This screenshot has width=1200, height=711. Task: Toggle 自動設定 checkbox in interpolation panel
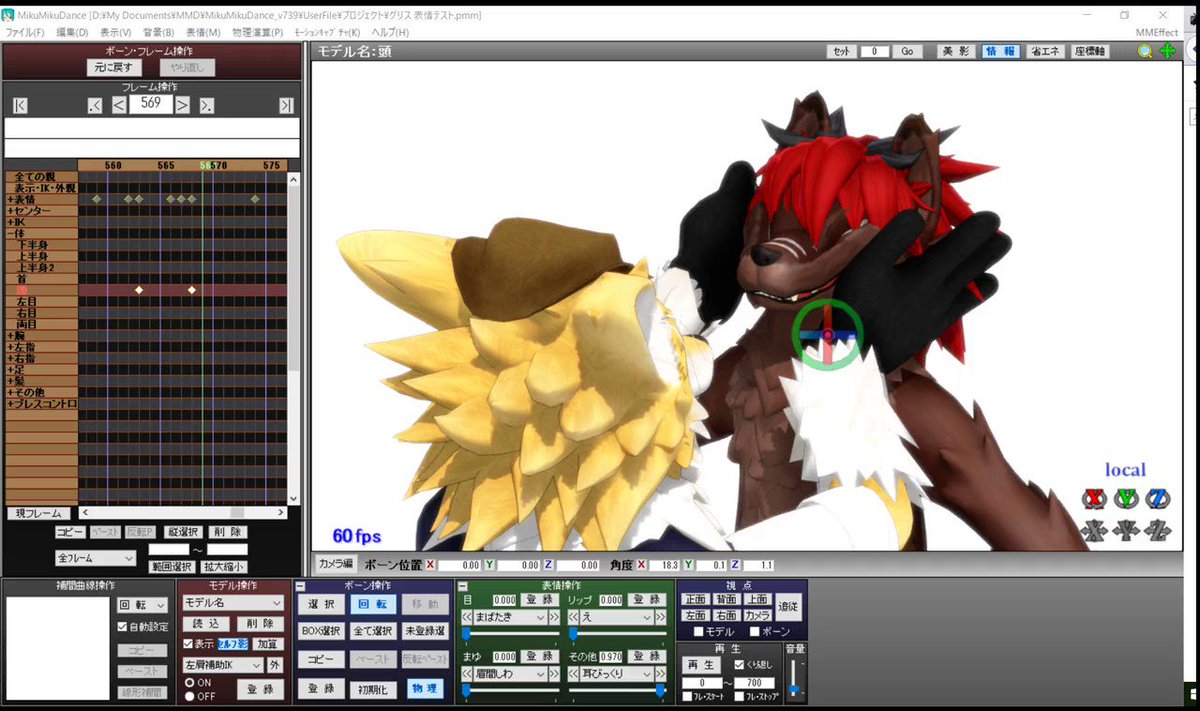pos(123,628)
